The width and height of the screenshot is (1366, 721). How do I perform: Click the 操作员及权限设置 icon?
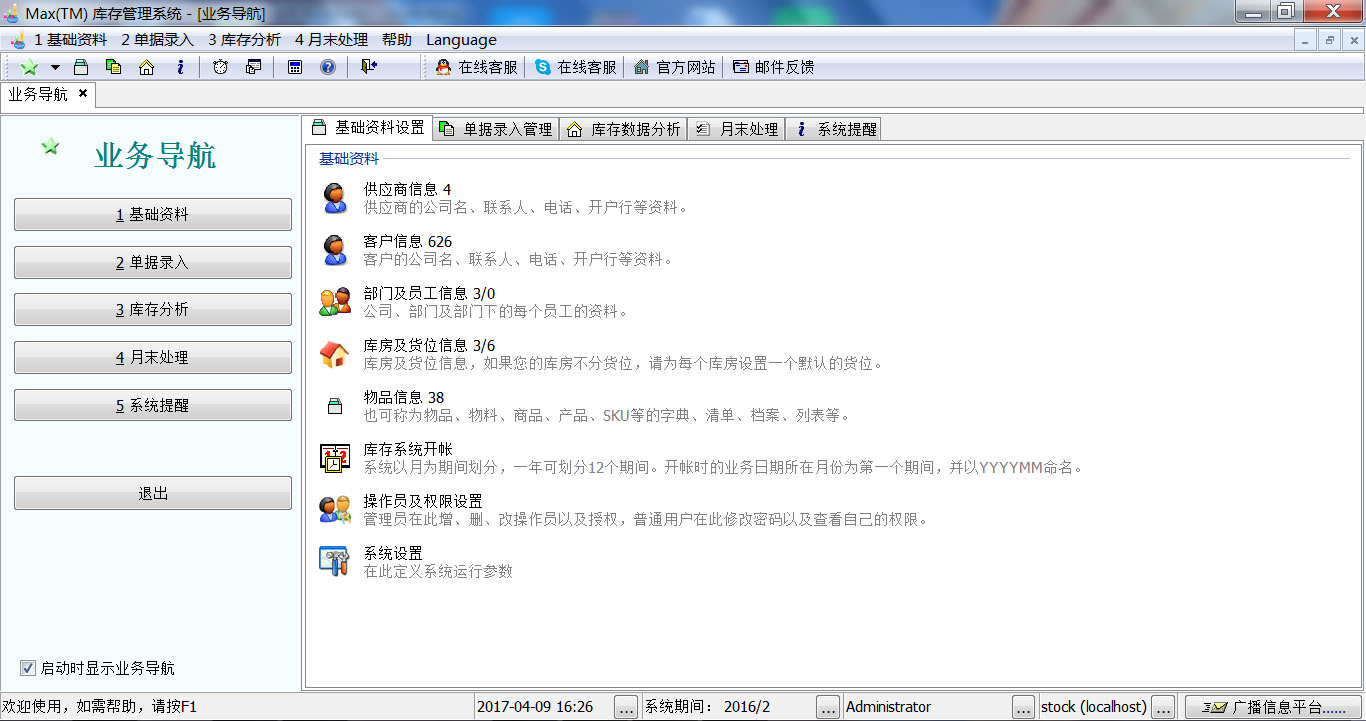[335, 510]
